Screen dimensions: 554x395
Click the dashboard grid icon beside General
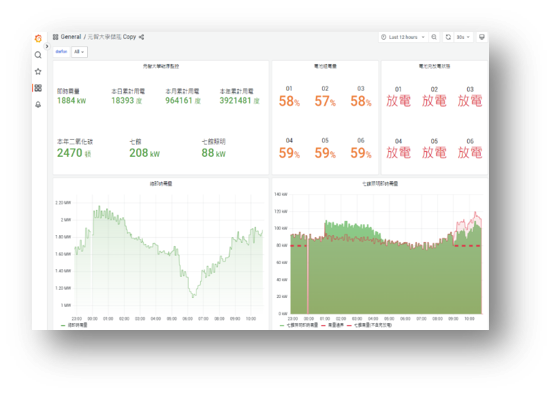55,37
